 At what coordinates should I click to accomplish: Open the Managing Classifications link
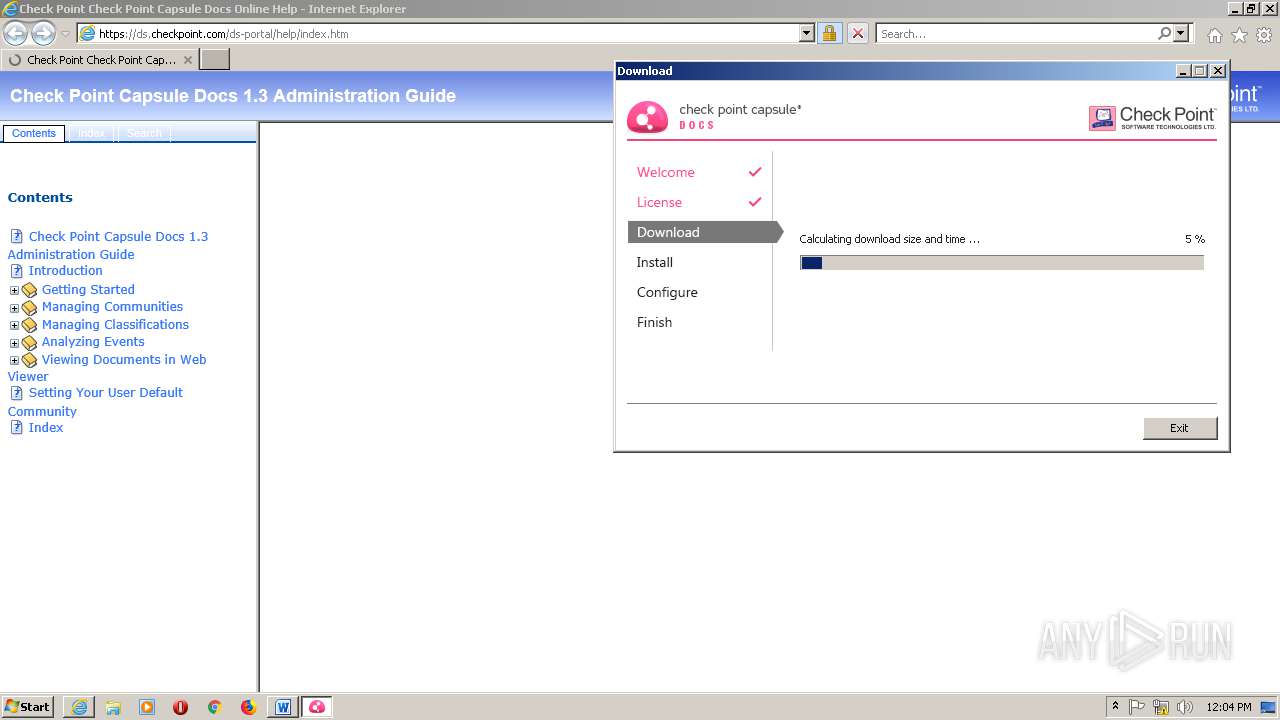[115, 324]
